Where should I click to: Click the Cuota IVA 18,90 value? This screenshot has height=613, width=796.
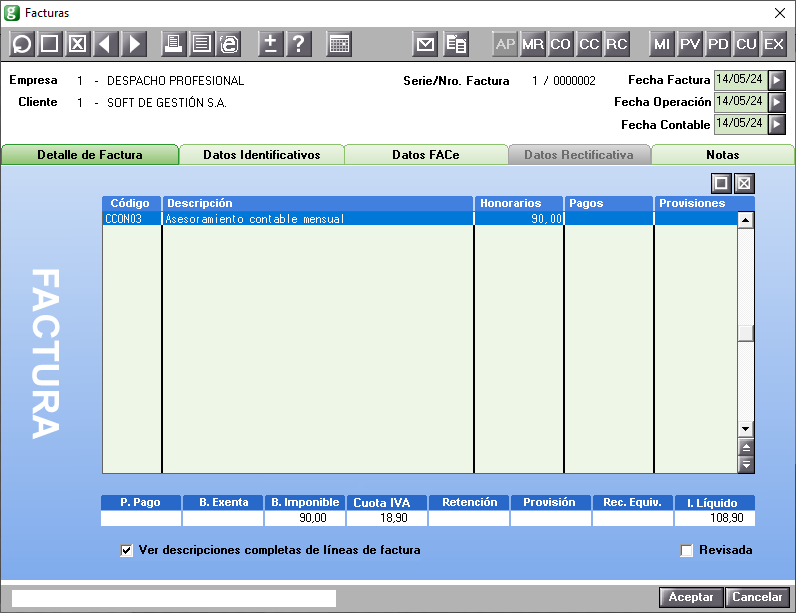[387, 518]
